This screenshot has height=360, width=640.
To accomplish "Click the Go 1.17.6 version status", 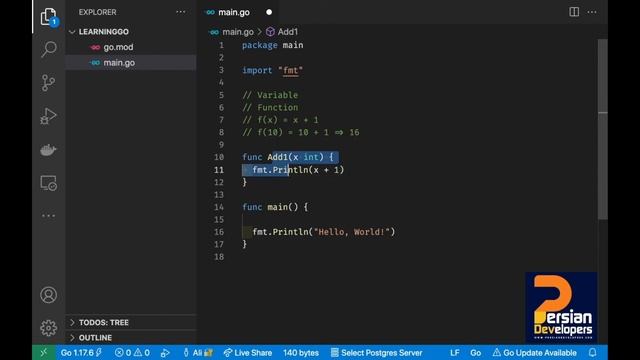I will (x=81, y=353).
